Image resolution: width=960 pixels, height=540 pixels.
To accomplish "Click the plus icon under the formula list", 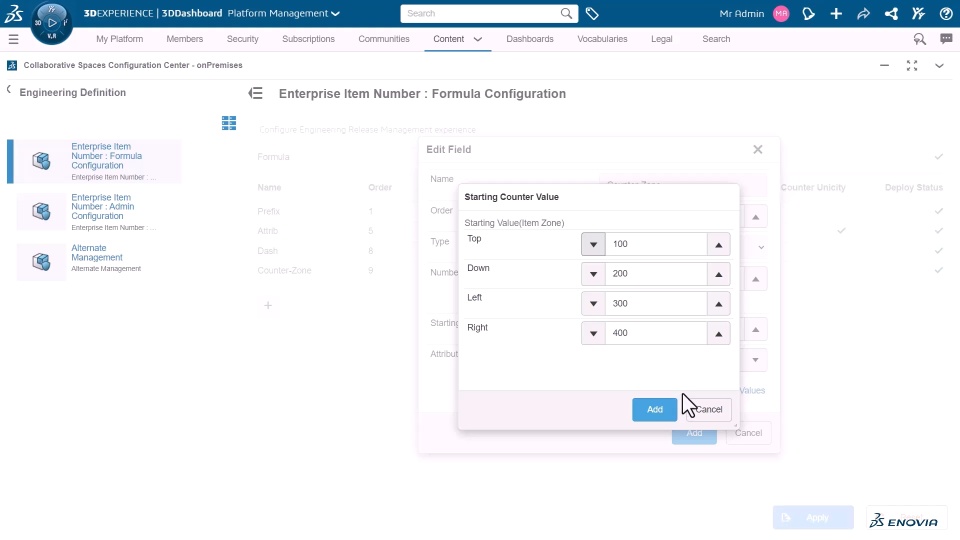I will (x=268, y=306).
